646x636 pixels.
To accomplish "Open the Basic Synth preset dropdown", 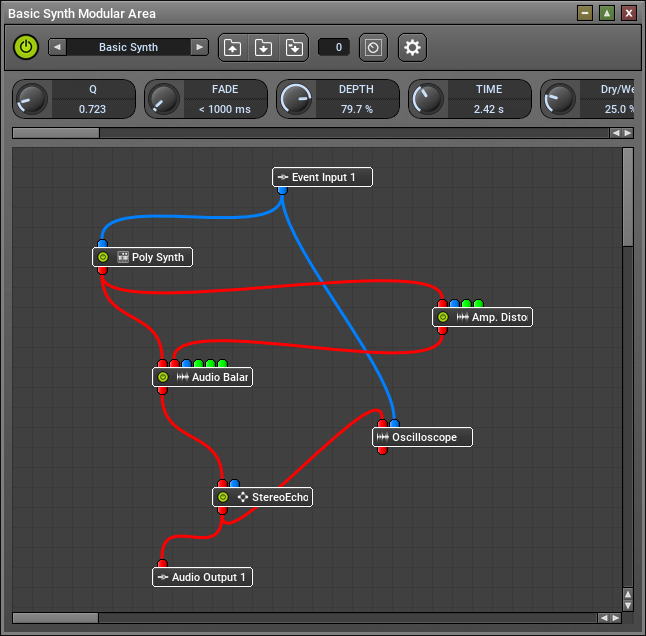I will pyautogui.click(x=128, y=47).
